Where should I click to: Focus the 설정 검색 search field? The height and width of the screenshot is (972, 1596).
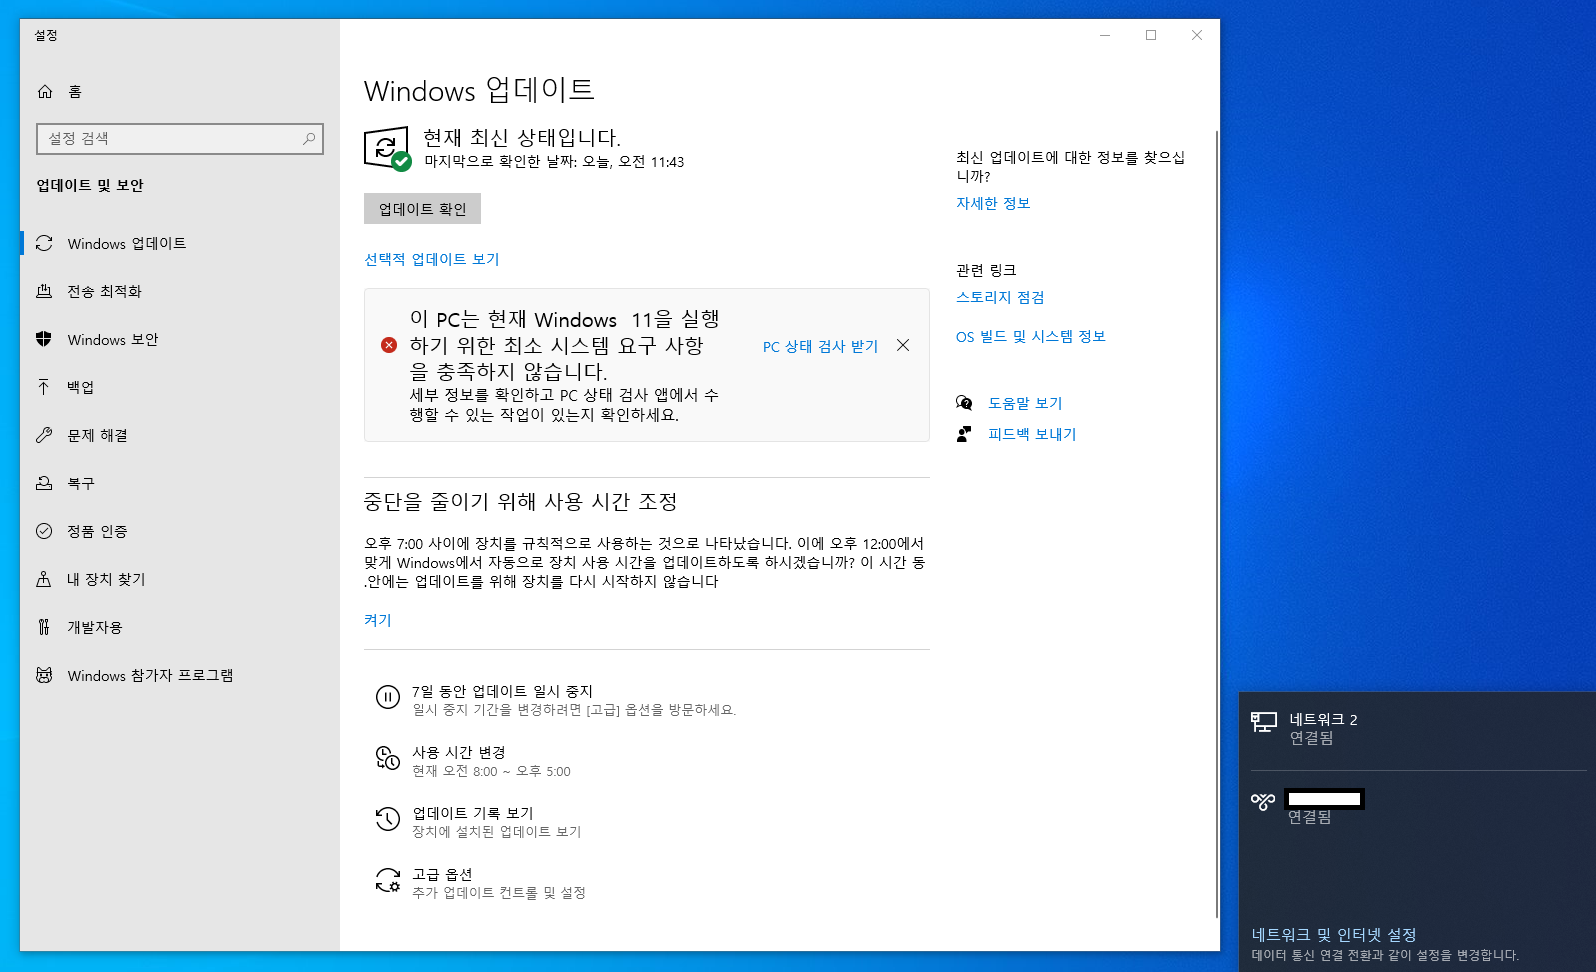180,139
